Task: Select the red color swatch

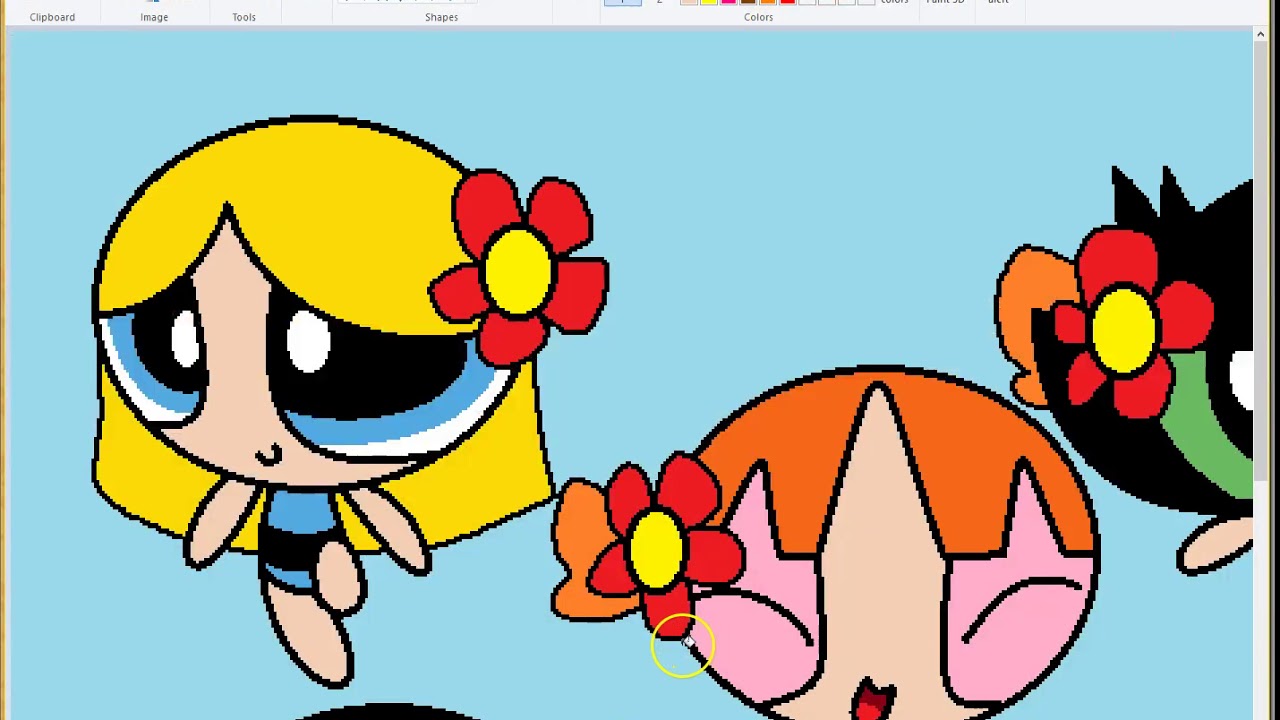Action: pos(788,3)
